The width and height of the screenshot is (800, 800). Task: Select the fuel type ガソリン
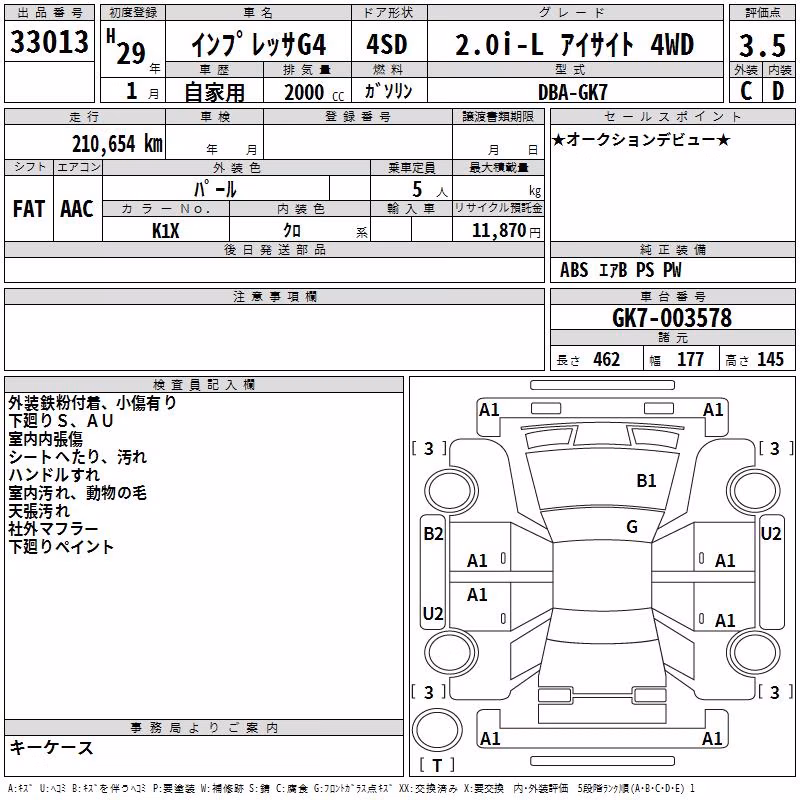[388, 91]
